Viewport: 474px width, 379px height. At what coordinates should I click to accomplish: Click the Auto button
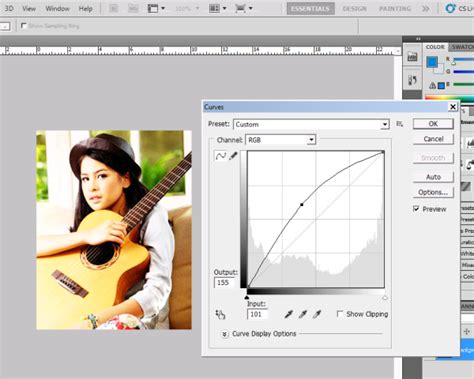point(433,177)
